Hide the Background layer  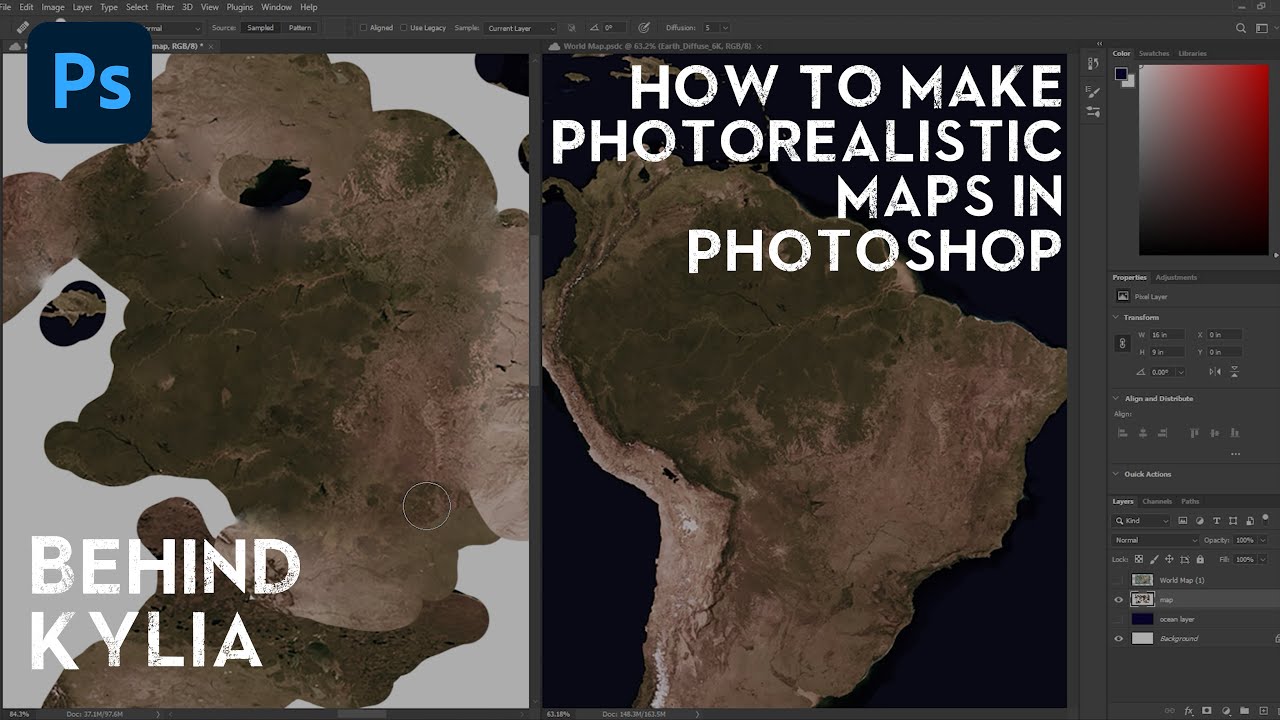(1119, 638)
